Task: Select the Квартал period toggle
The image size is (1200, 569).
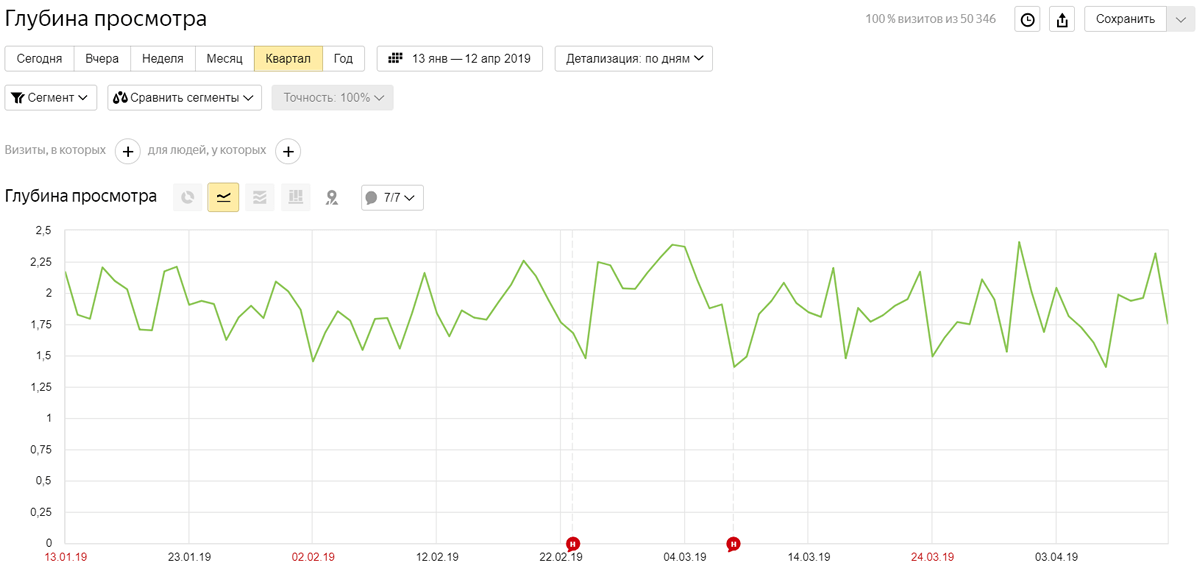Action: [x=288, y=59]
